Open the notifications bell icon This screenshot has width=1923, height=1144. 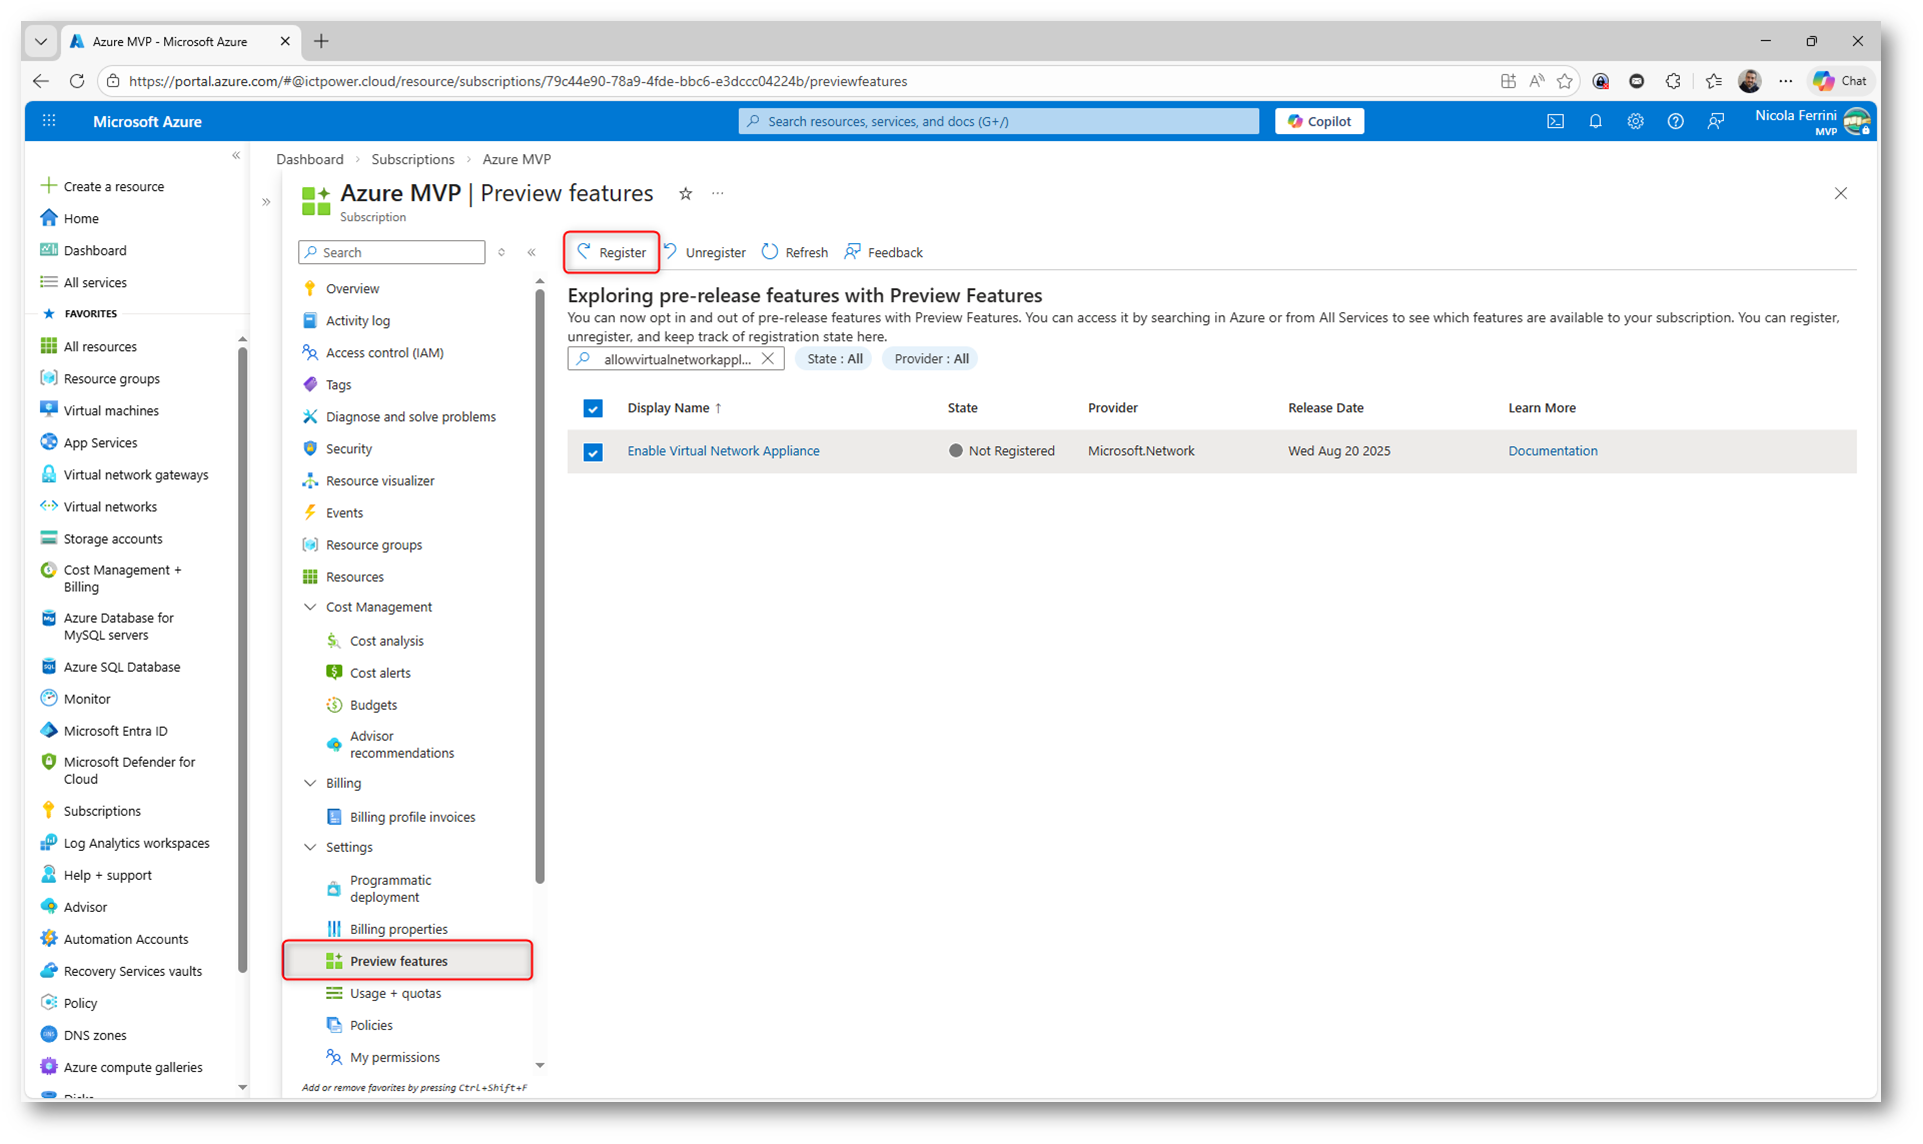pos(1595,121)
